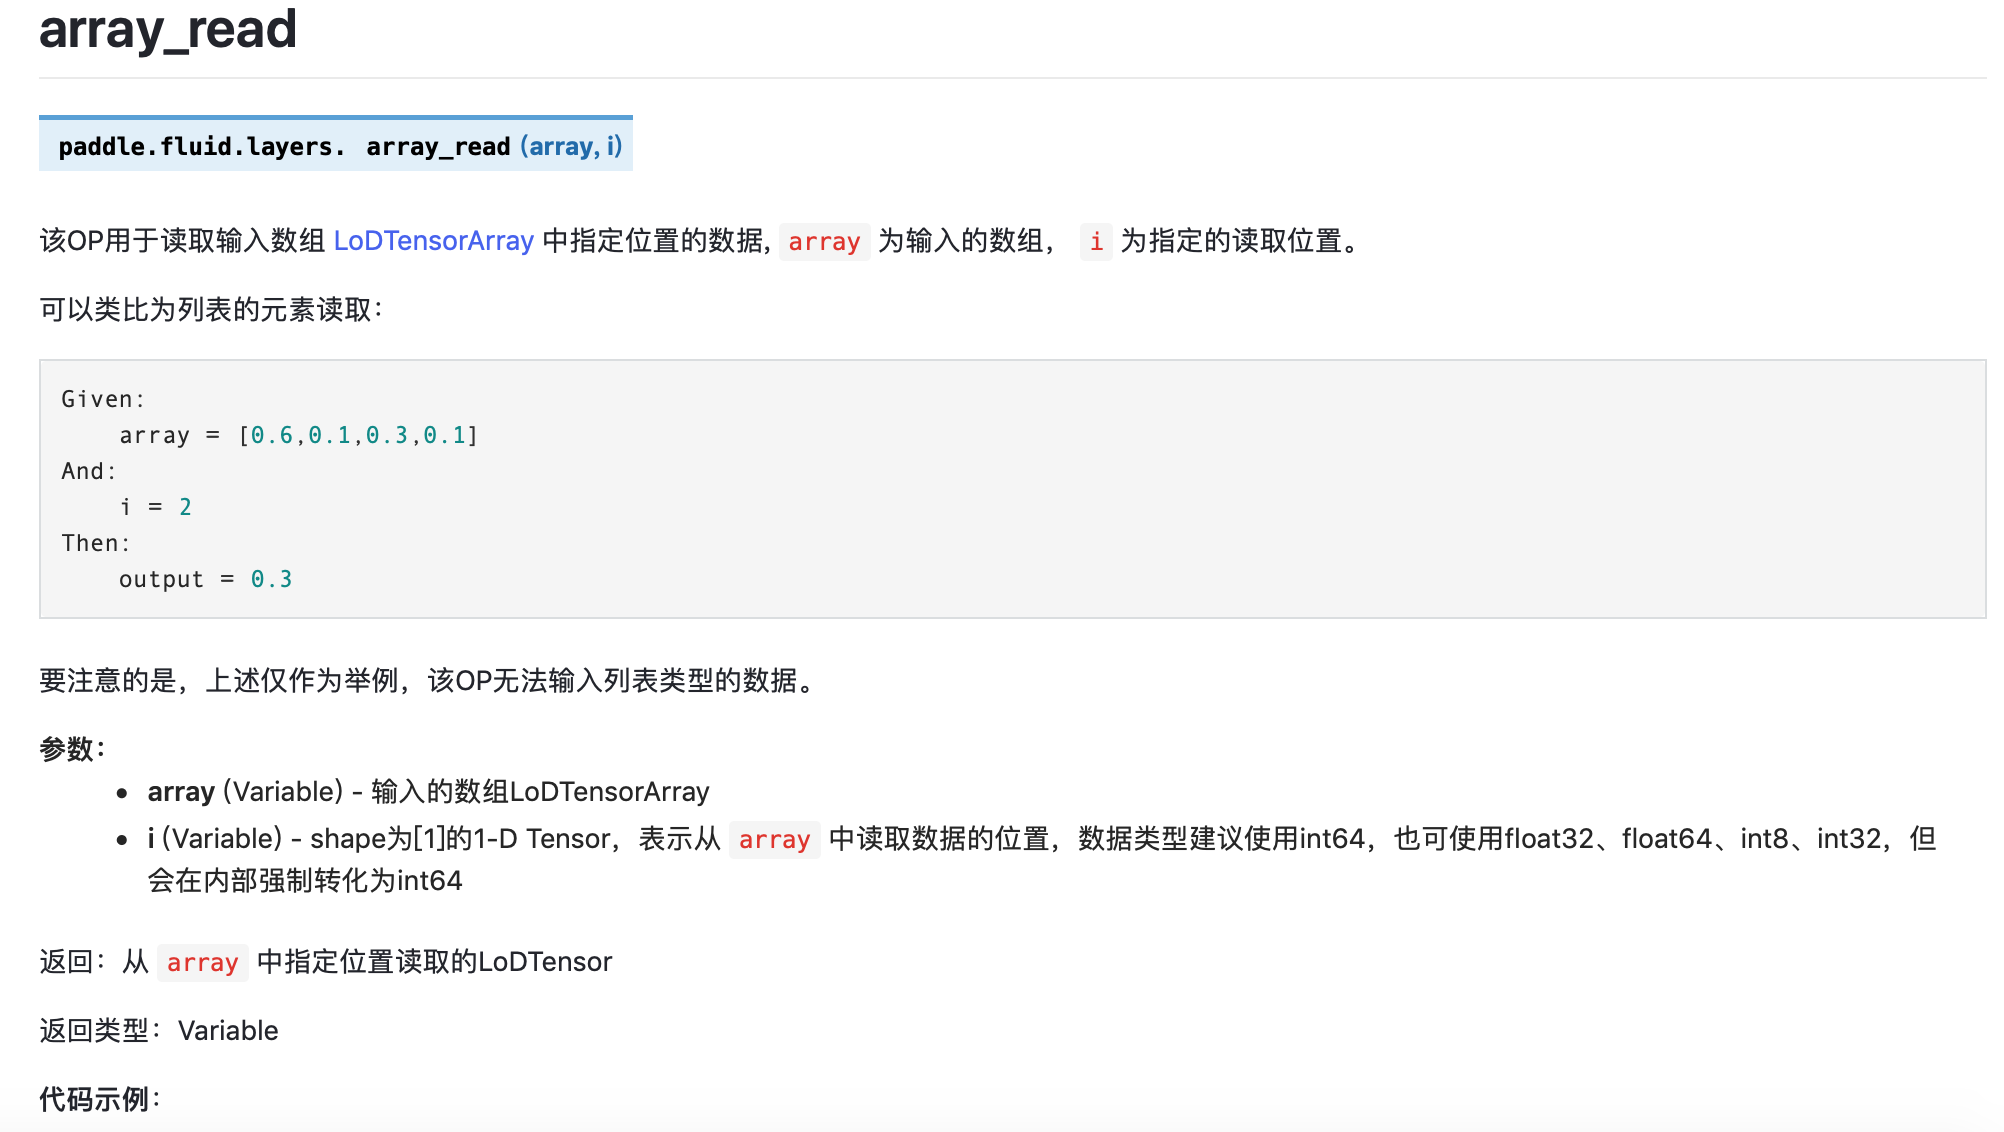2004x1132 pixels.
Task: Click the i = 2 code line
Action: coord(155,507)
